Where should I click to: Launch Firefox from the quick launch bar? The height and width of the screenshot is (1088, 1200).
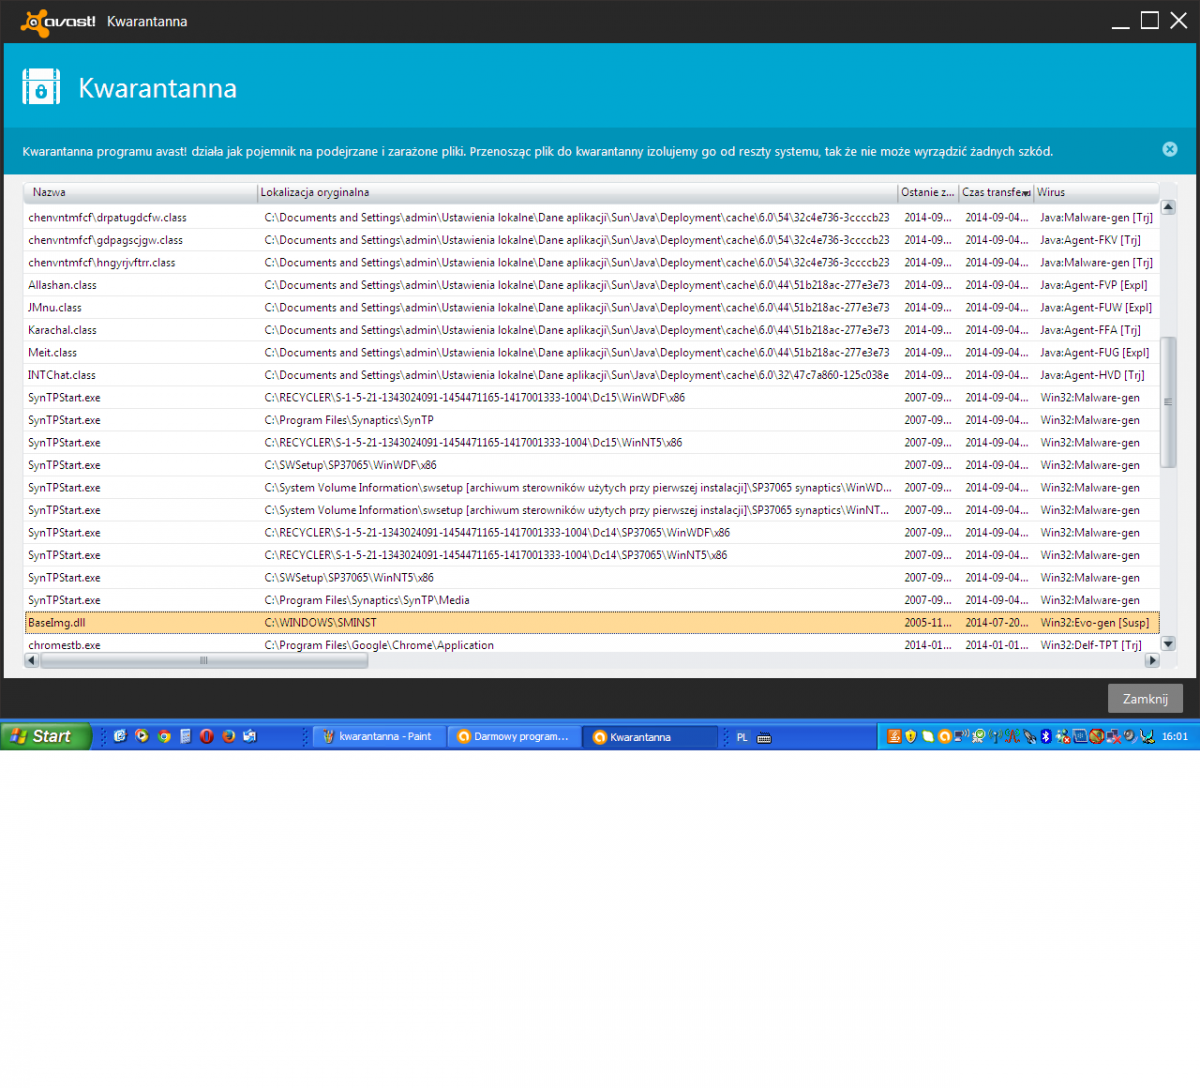(228, 736)
